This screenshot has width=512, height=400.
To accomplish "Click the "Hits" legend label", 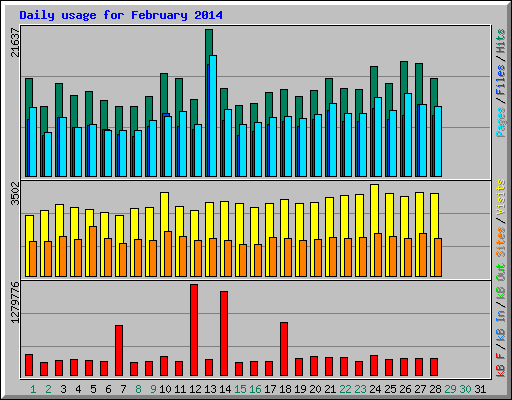I will click(501, 41).
